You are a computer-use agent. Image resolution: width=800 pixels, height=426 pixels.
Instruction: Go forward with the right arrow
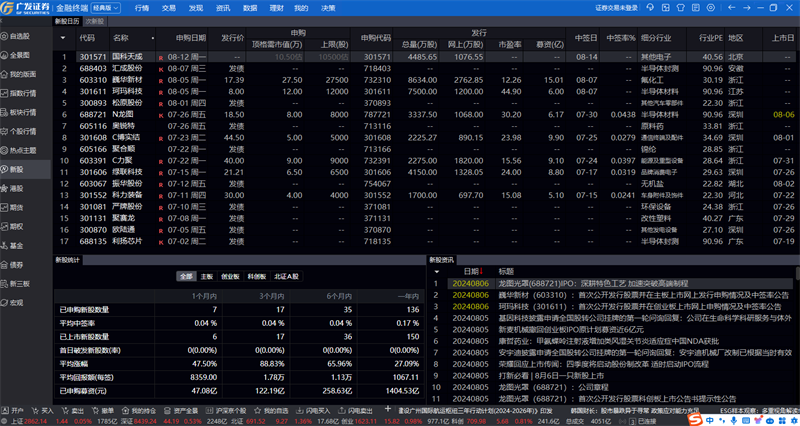click(x=745, y=8)
